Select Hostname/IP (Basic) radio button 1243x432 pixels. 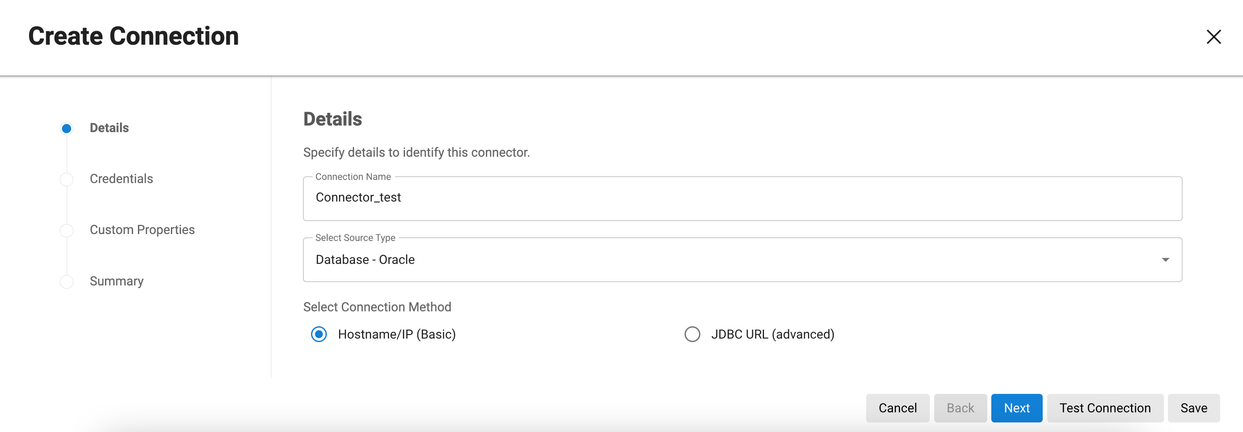tap(319, 335)
